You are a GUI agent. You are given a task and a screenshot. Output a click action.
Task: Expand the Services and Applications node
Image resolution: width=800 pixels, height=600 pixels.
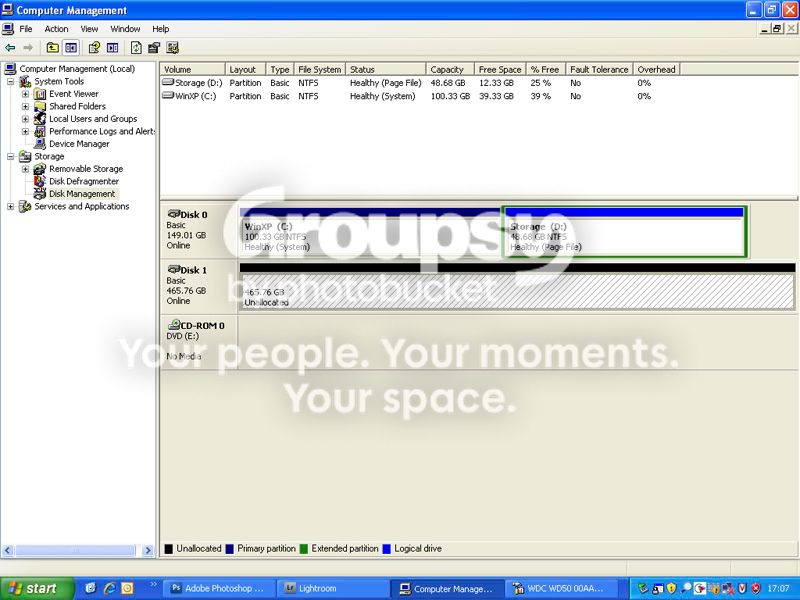[10, 207]
